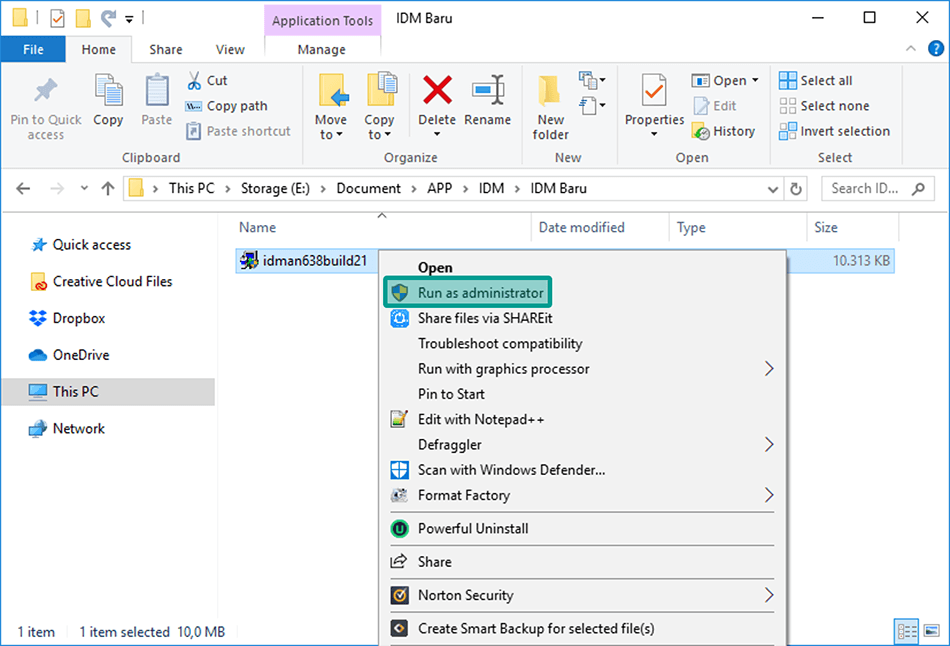950x646 pixels.
Task: Select Quick access in sidebar
Action: click(x=80, y=245)
